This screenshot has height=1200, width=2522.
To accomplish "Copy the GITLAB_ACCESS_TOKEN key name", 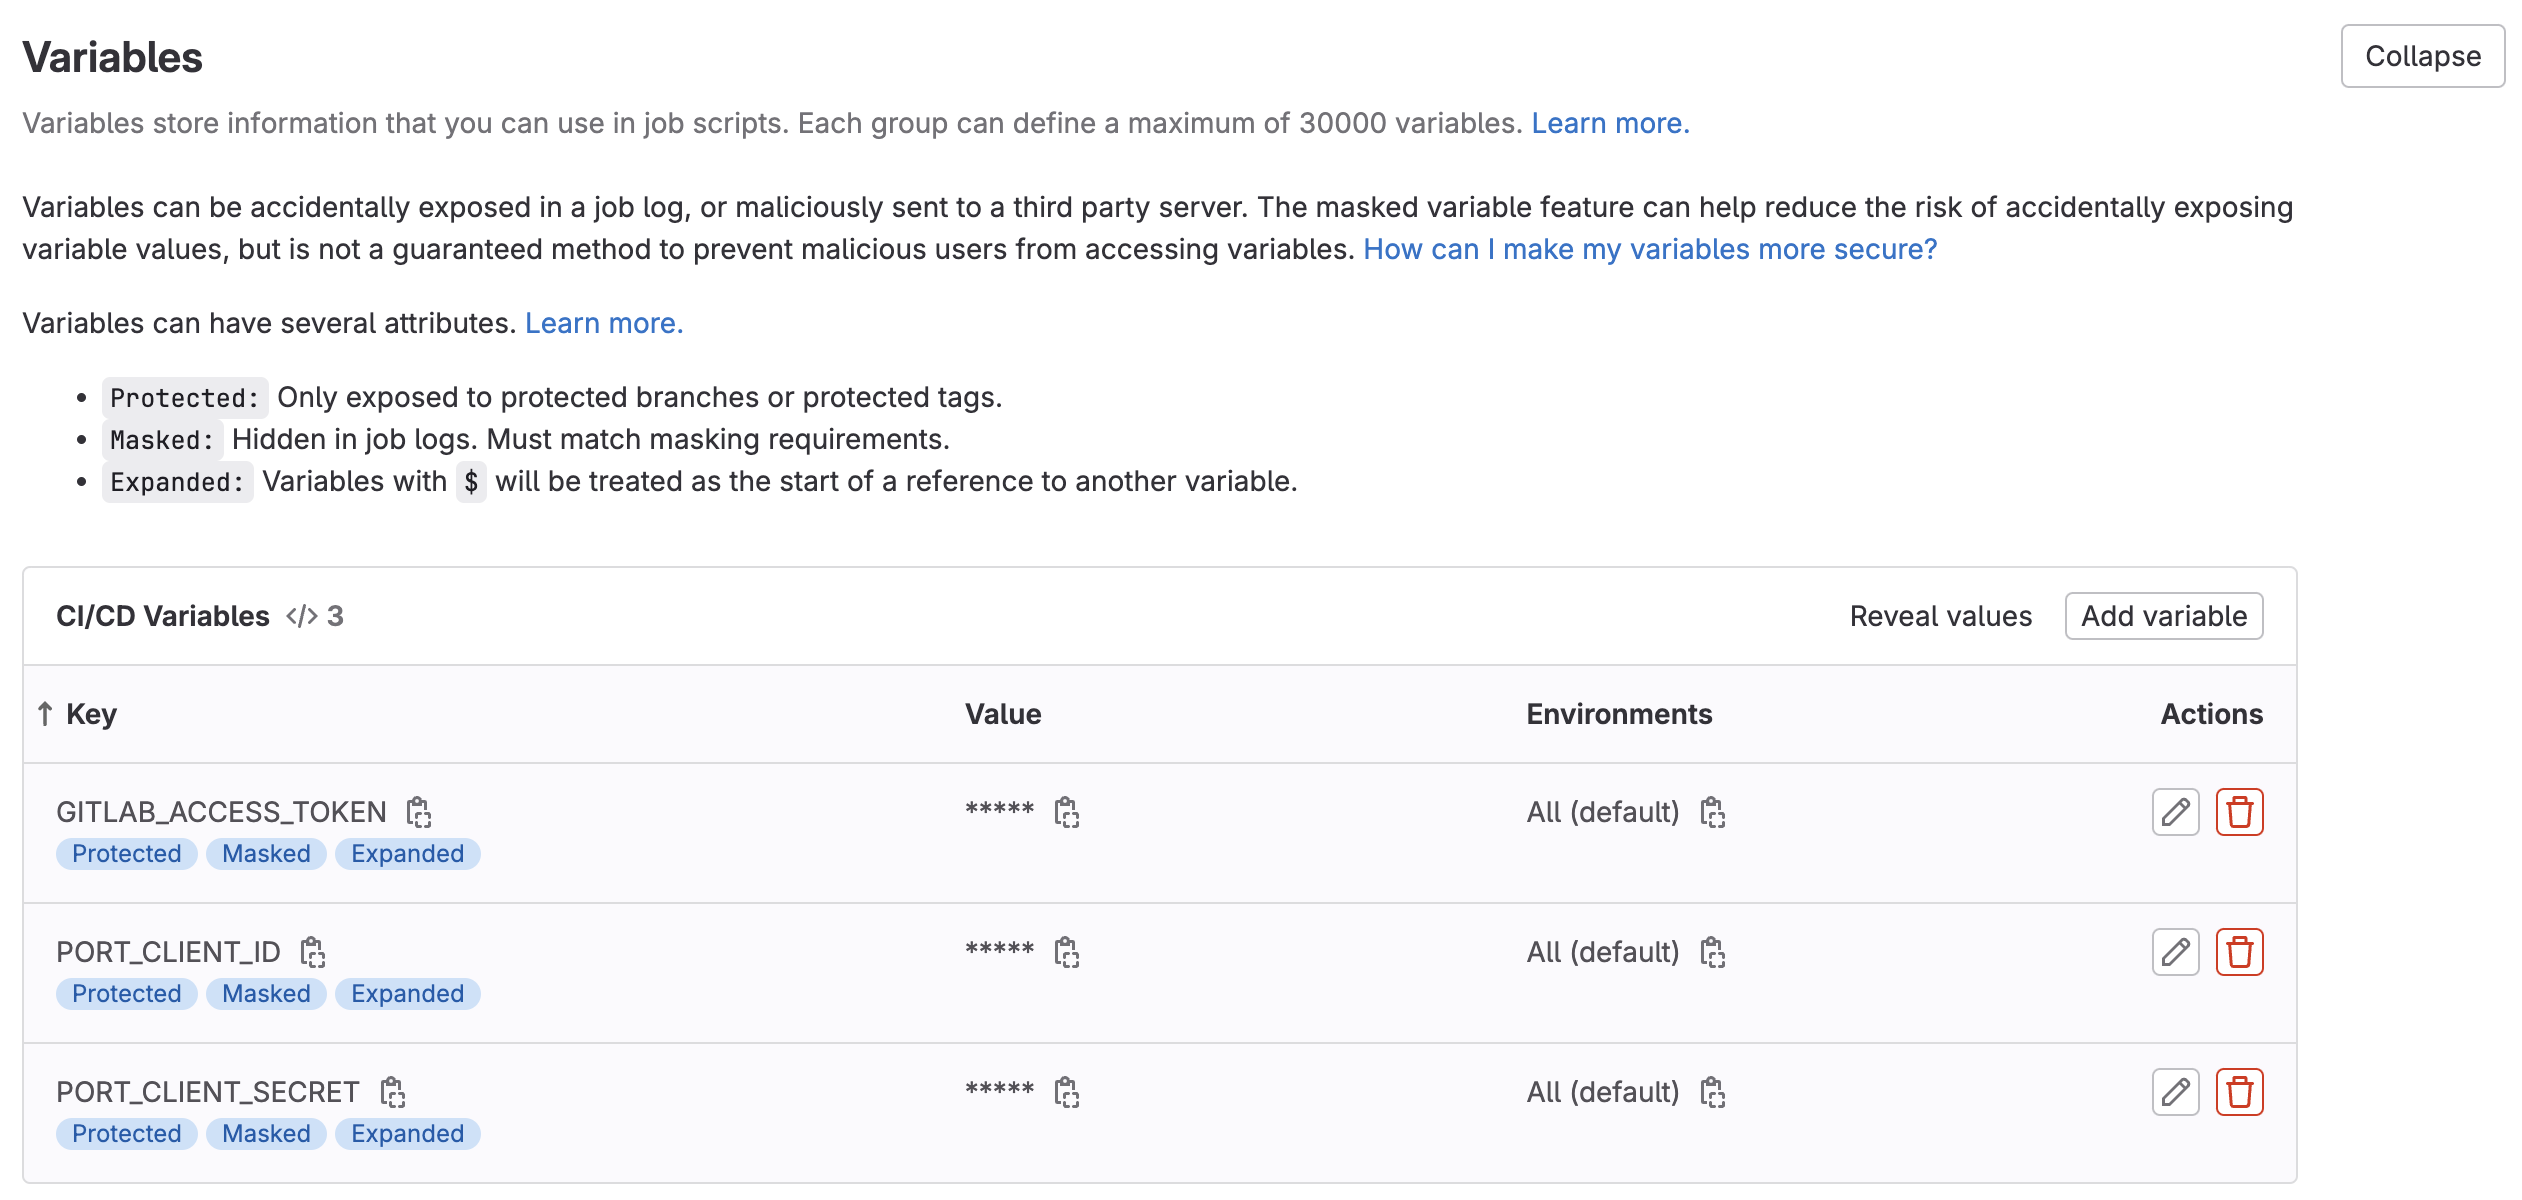I will tap(418, 812).
